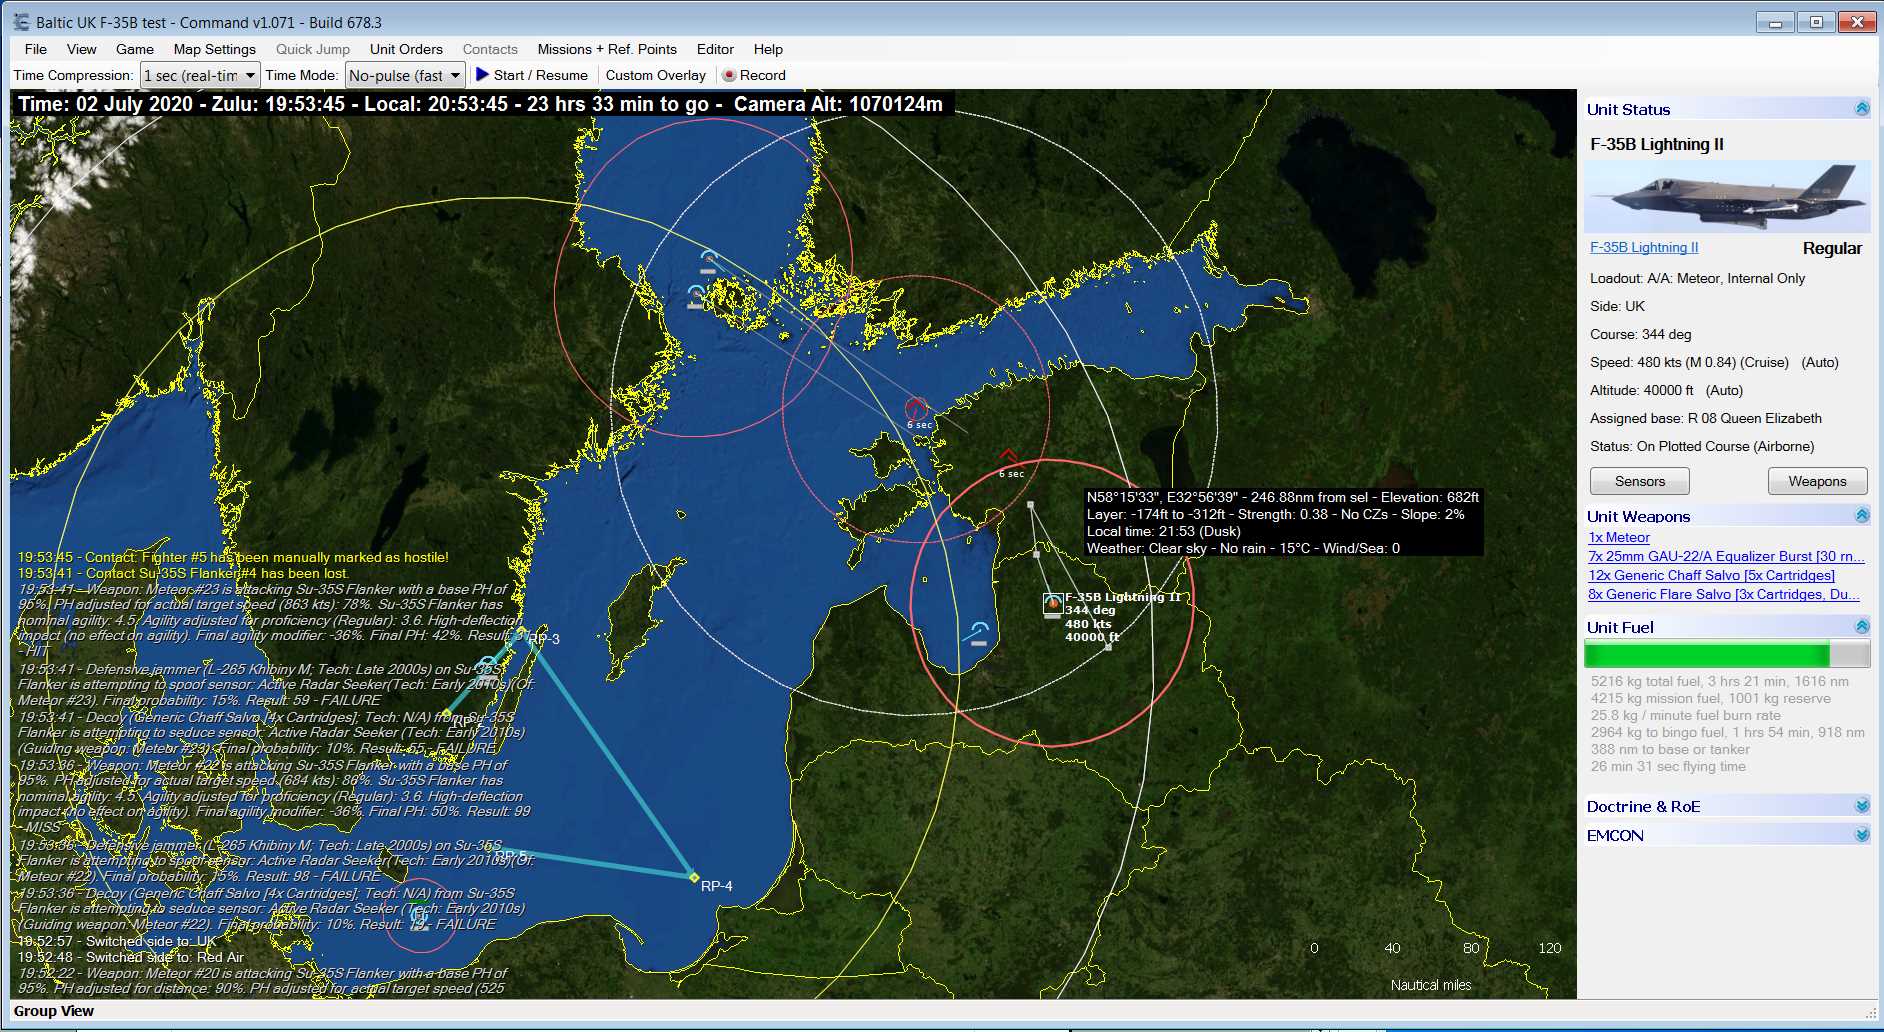The image size is (1884, 1032).
Task: Expand the Doctrine & RoE section
Action: tap(1862, 806)
